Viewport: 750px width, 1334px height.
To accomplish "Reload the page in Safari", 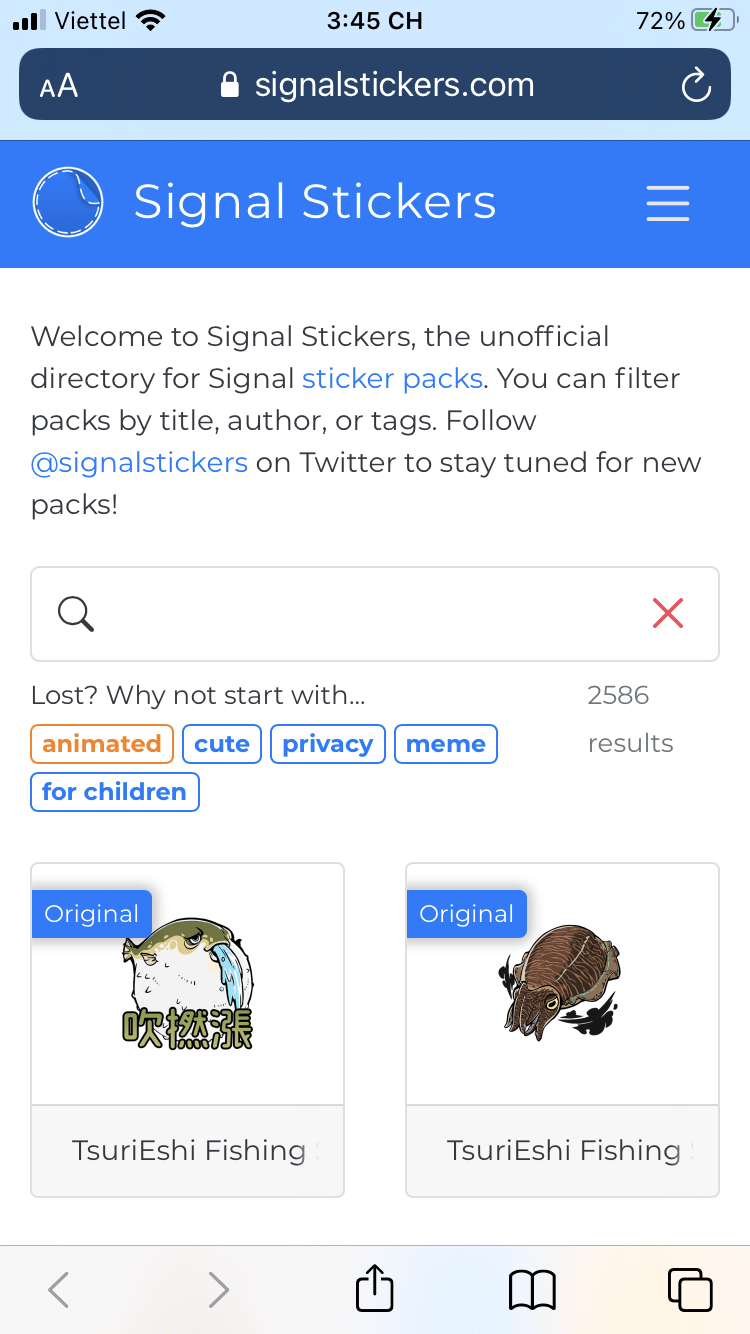I will [695, 85].
